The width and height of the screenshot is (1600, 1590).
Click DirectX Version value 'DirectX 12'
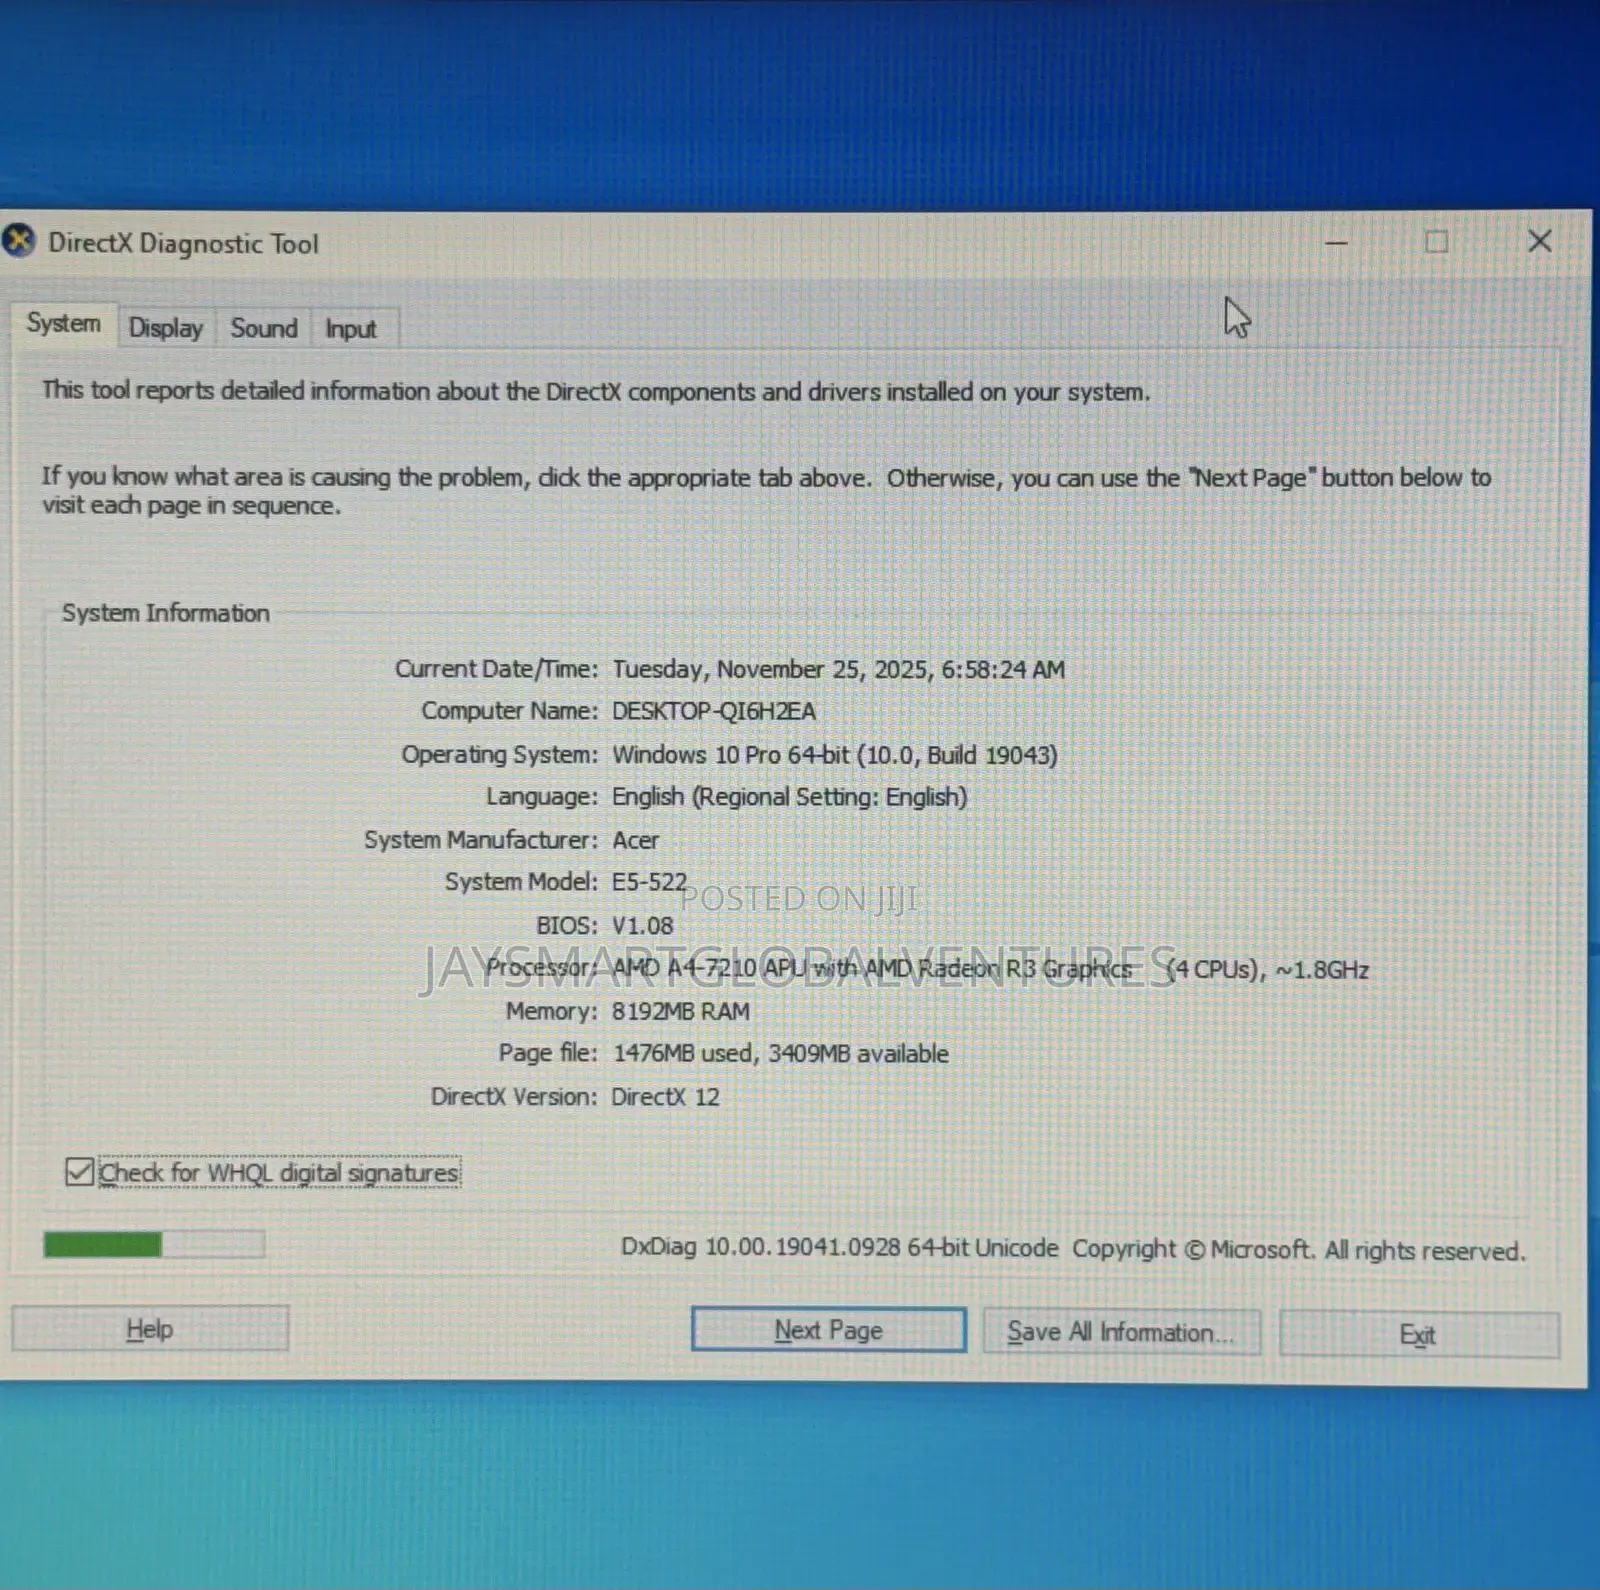click(x=665, y=1097)
